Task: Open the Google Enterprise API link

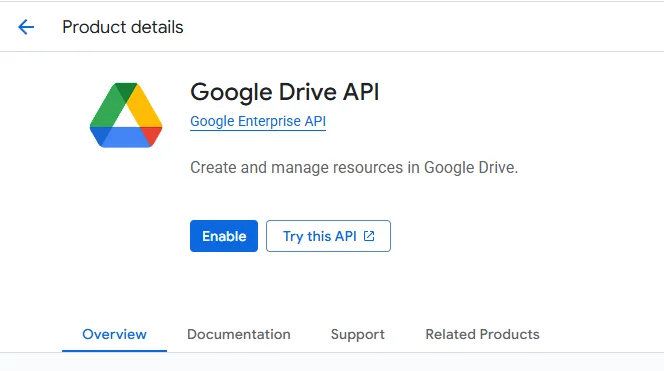Action: pos(258,121)
